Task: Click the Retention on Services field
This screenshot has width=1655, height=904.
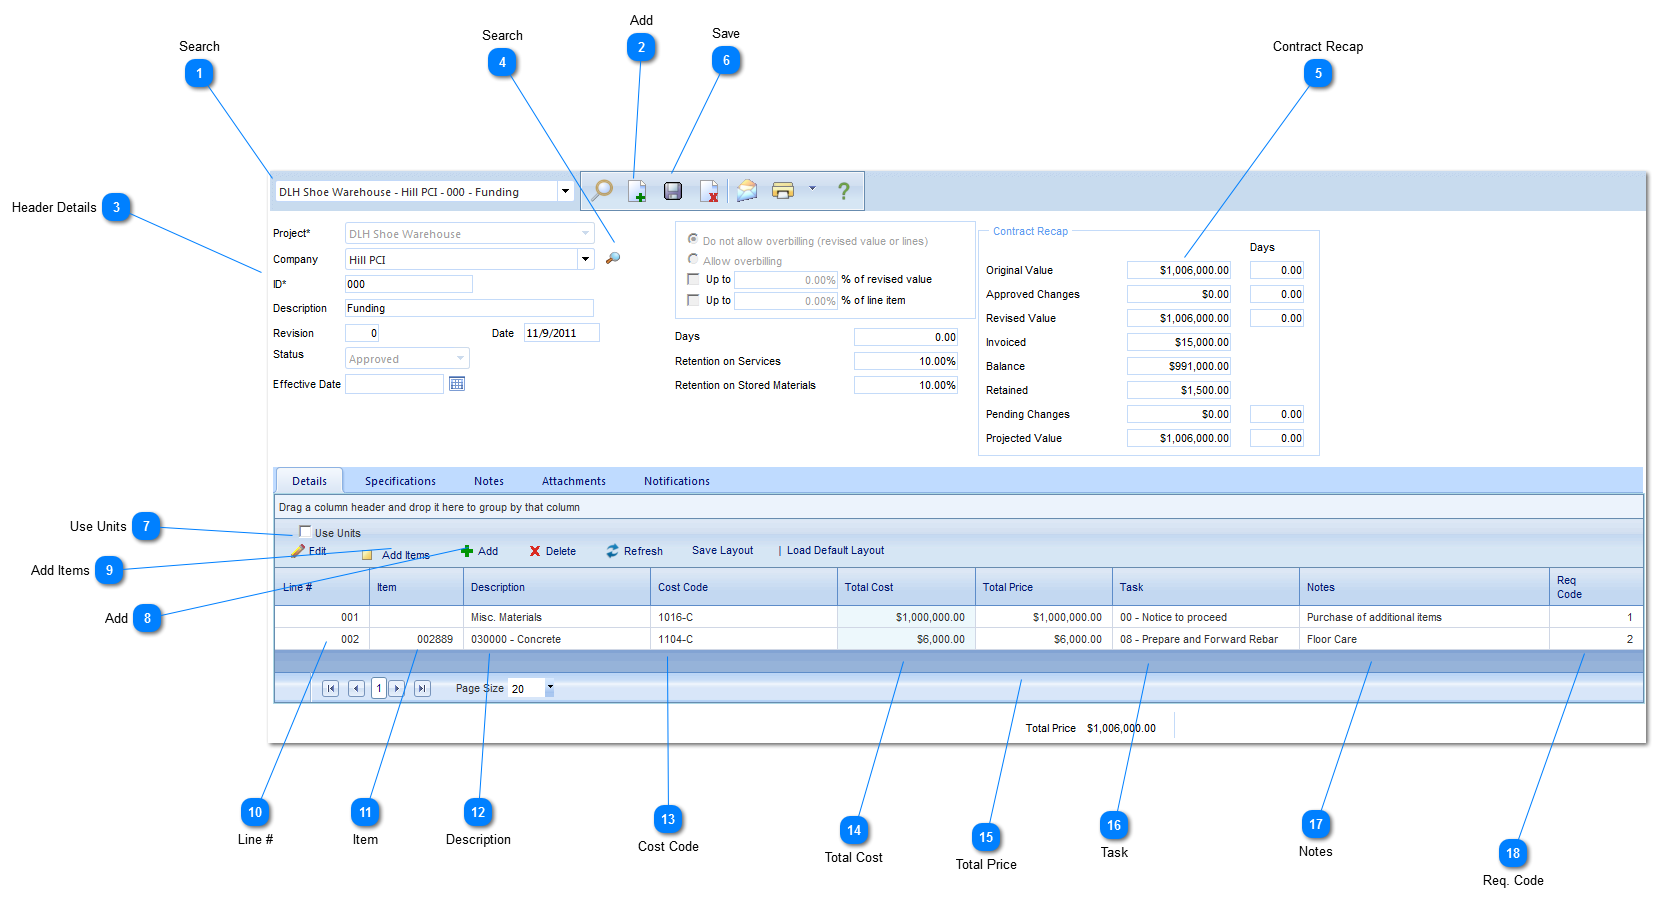Action: point(906,361)
